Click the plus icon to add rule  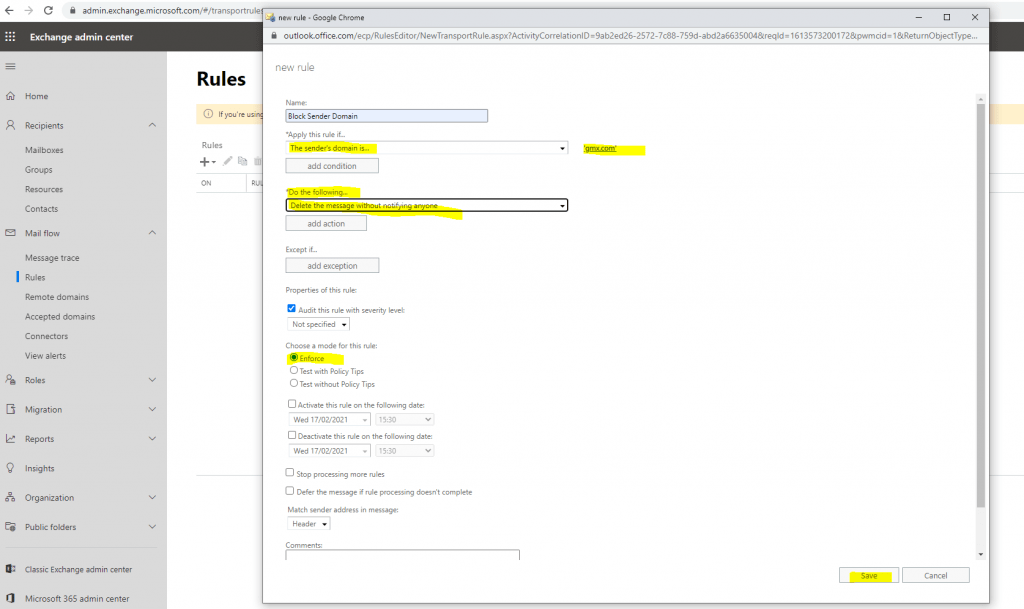point(205,161)
